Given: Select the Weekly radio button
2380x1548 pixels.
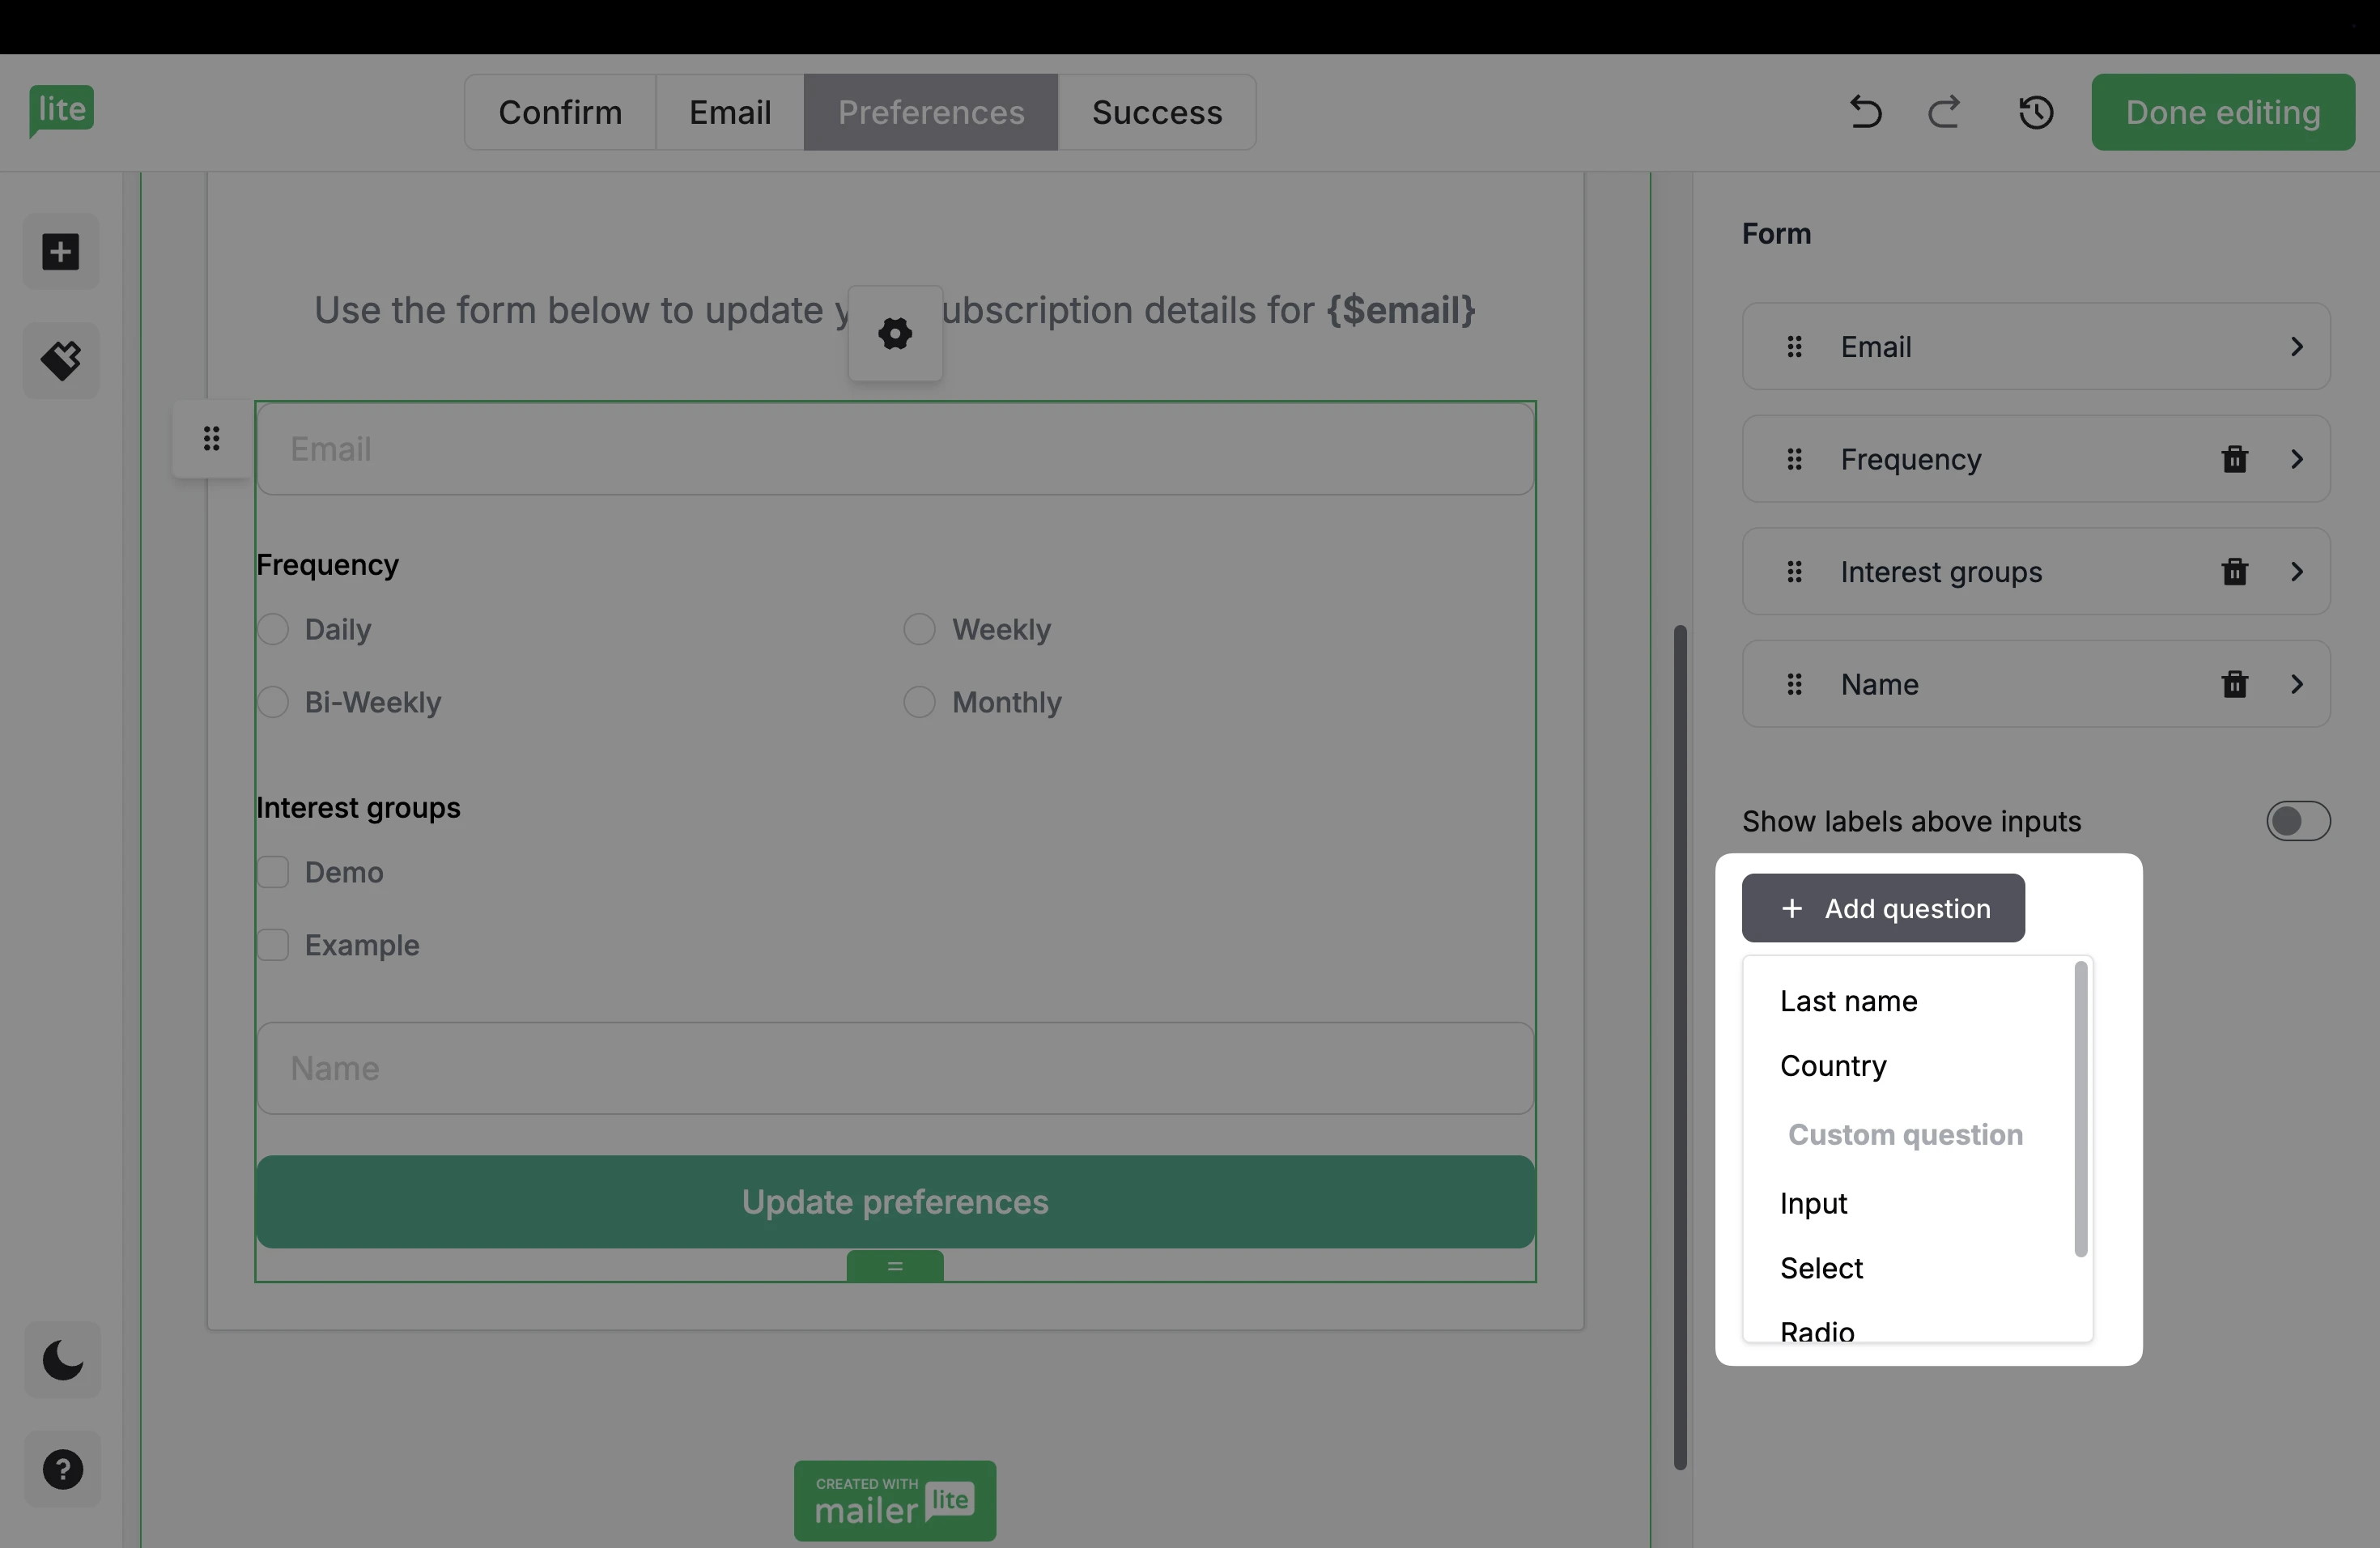Looking at the screenshot, I should [x=919, y=629].
